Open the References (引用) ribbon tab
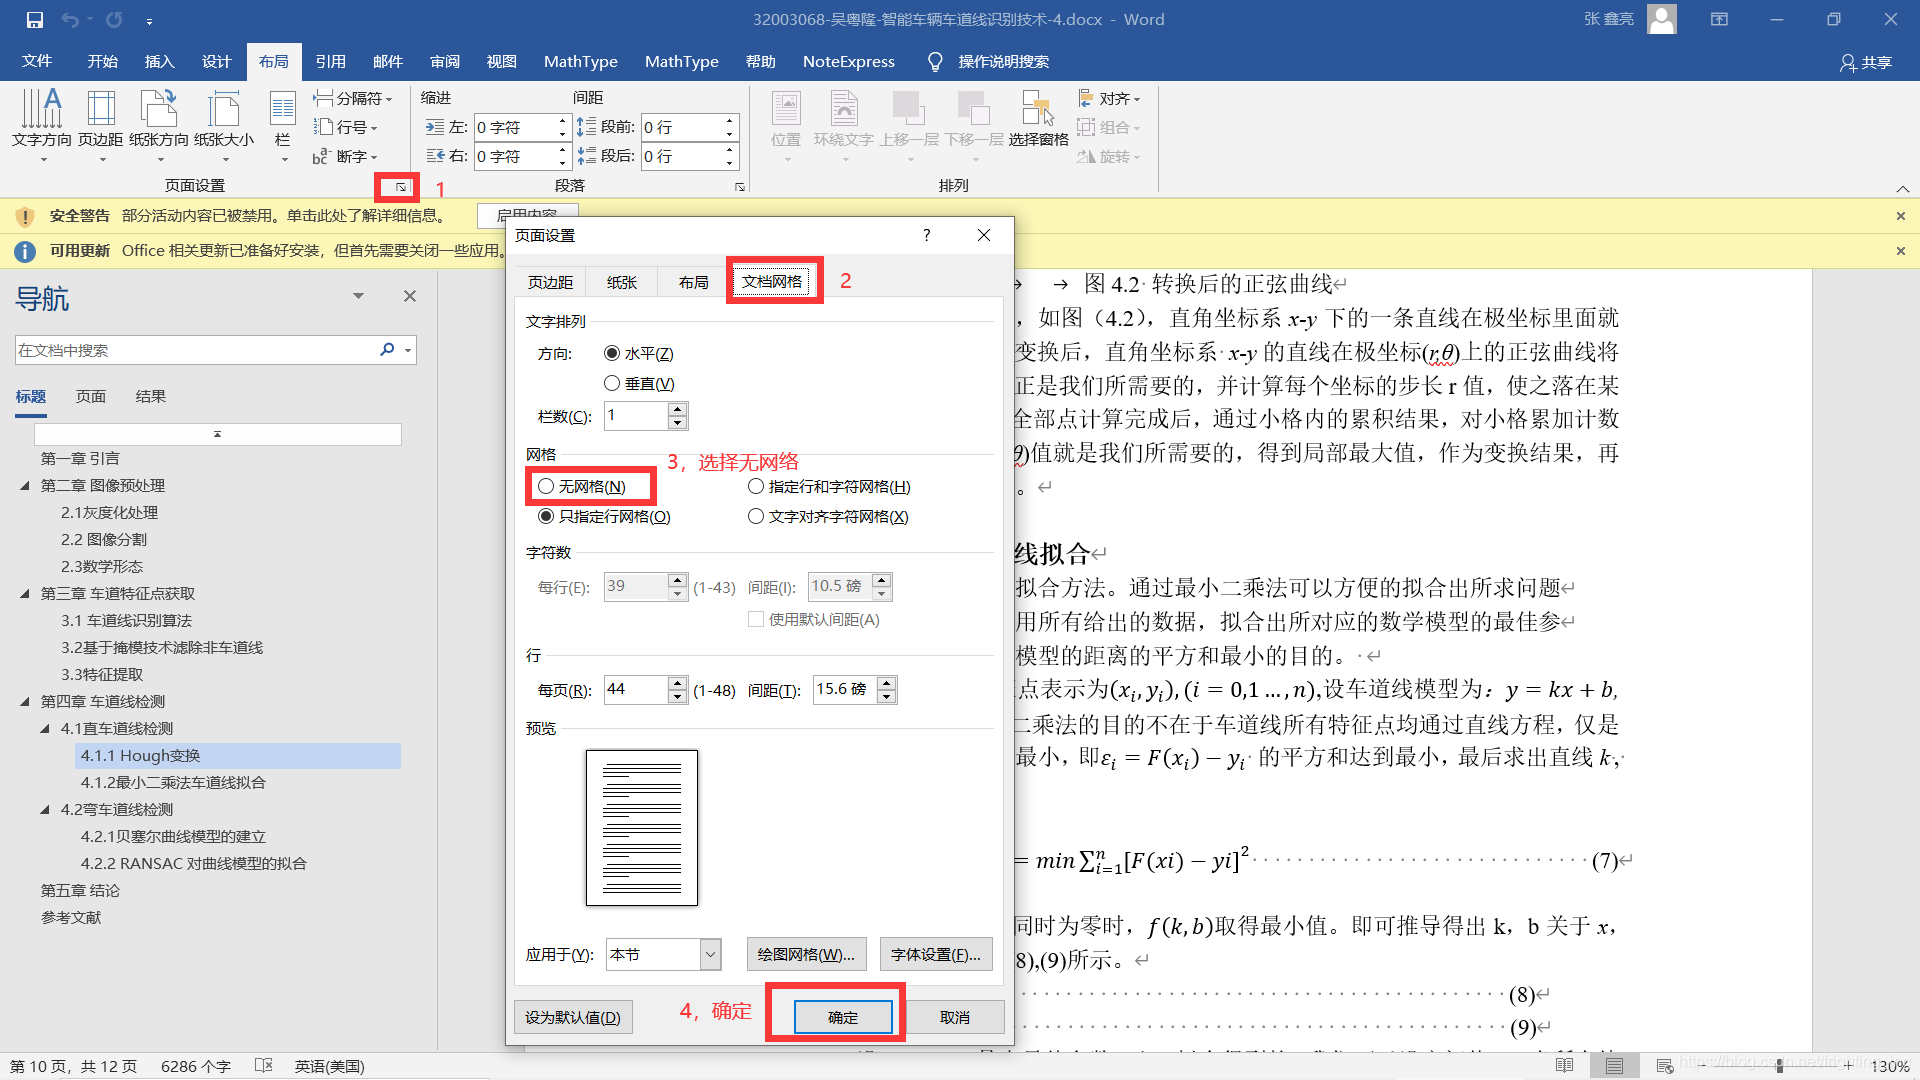 [x=330, y=61]
